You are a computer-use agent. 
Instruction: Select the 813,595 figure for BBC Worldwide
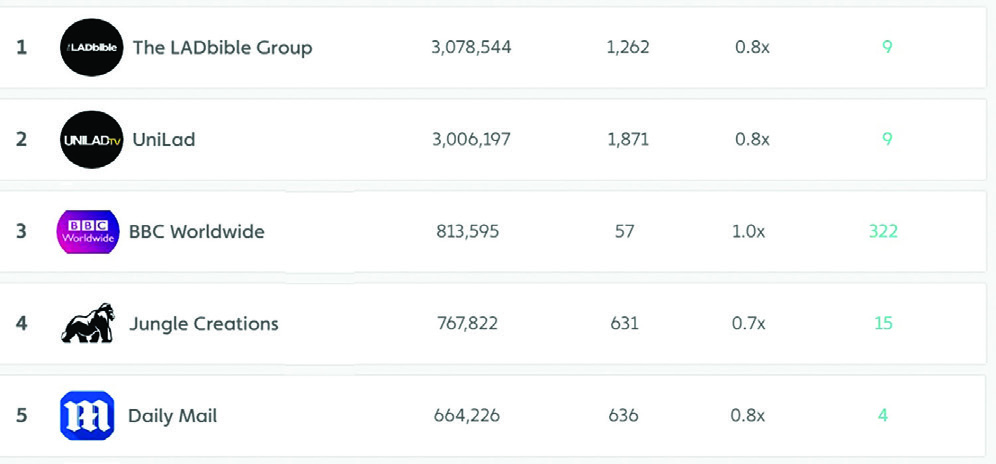[467, 232]
